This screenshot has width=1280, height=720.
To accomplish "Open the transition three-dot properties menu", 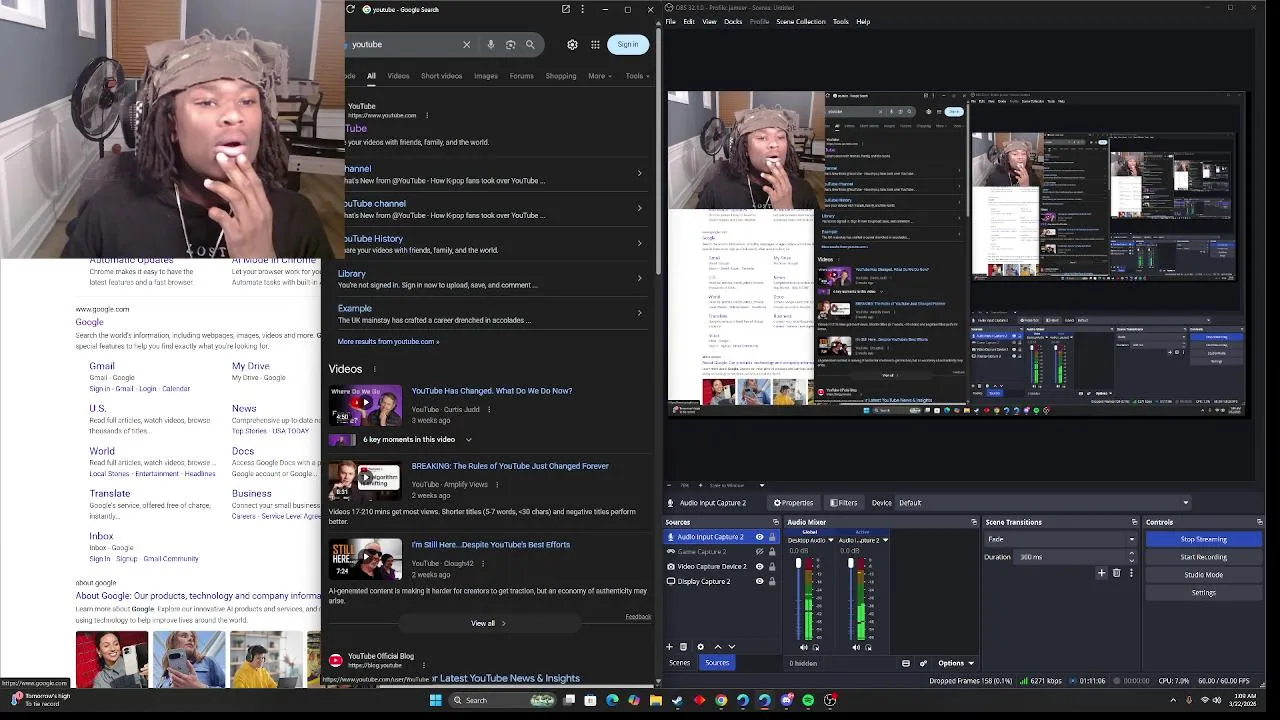I will coord(1131,573).
